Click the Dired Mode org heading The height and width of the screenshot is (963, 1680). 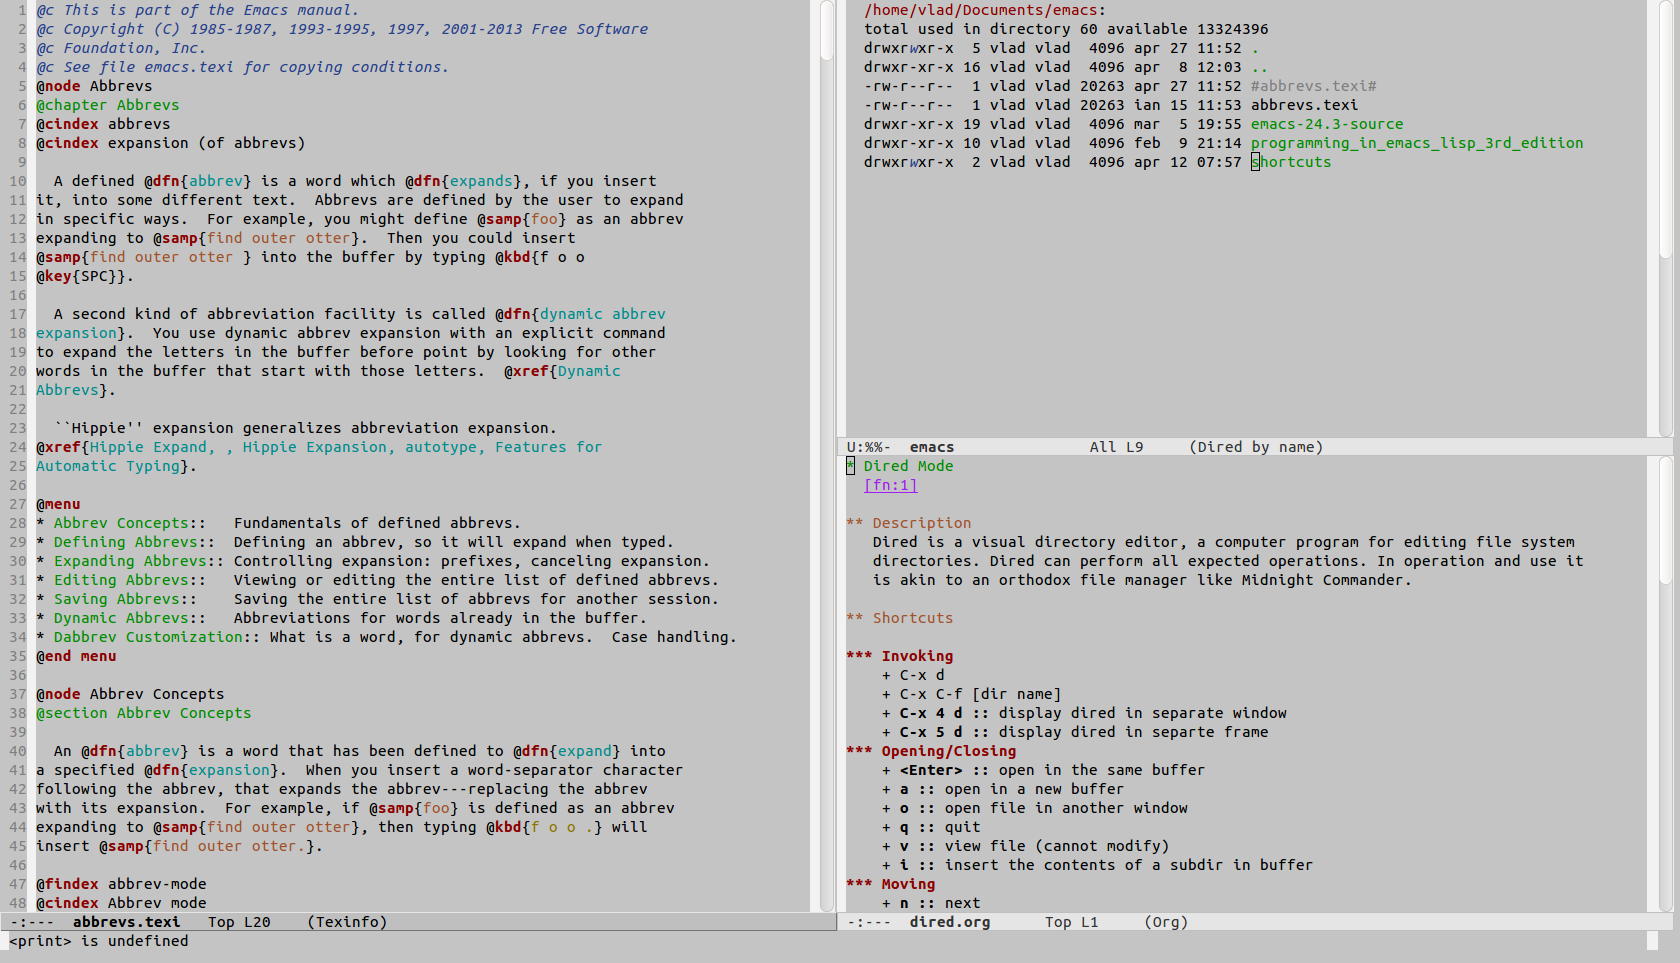[900, 466]
